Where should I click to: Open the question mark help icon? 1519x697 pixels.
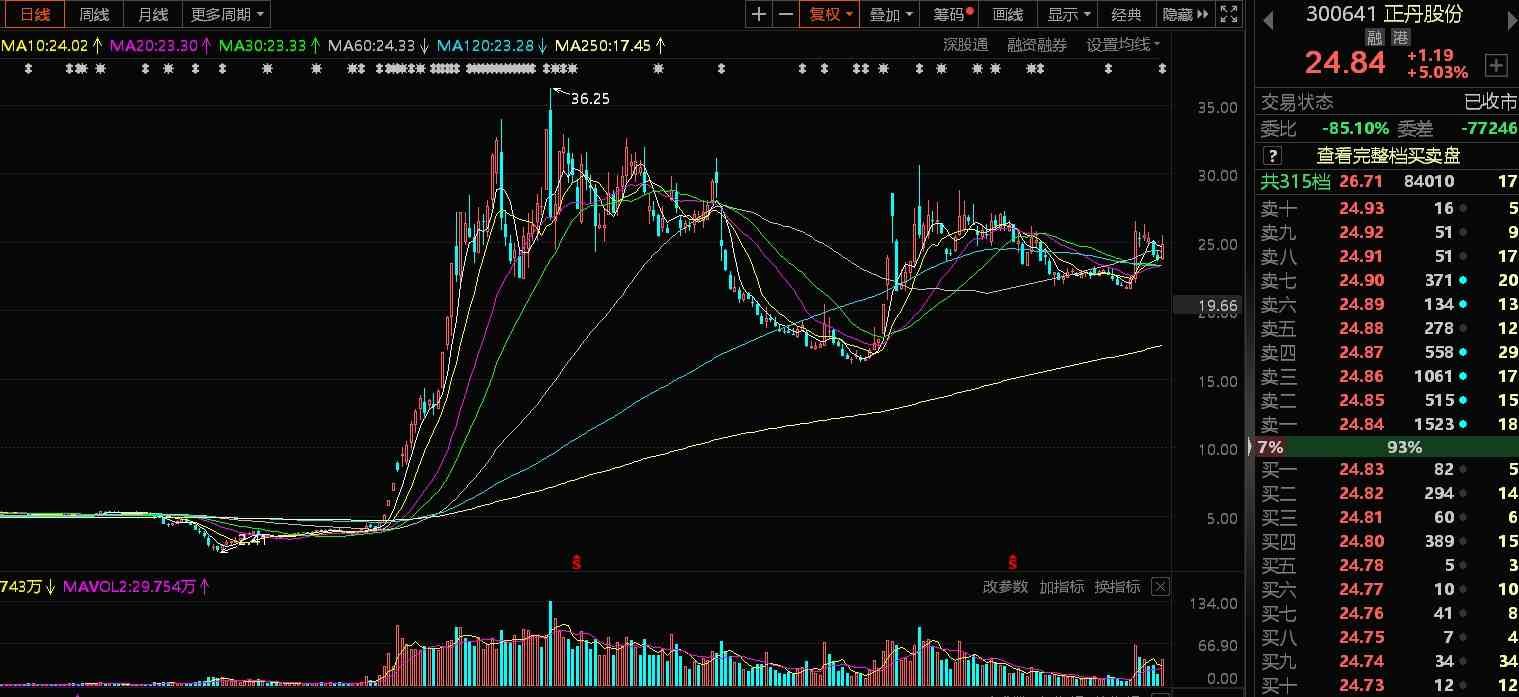point(1272,156)
